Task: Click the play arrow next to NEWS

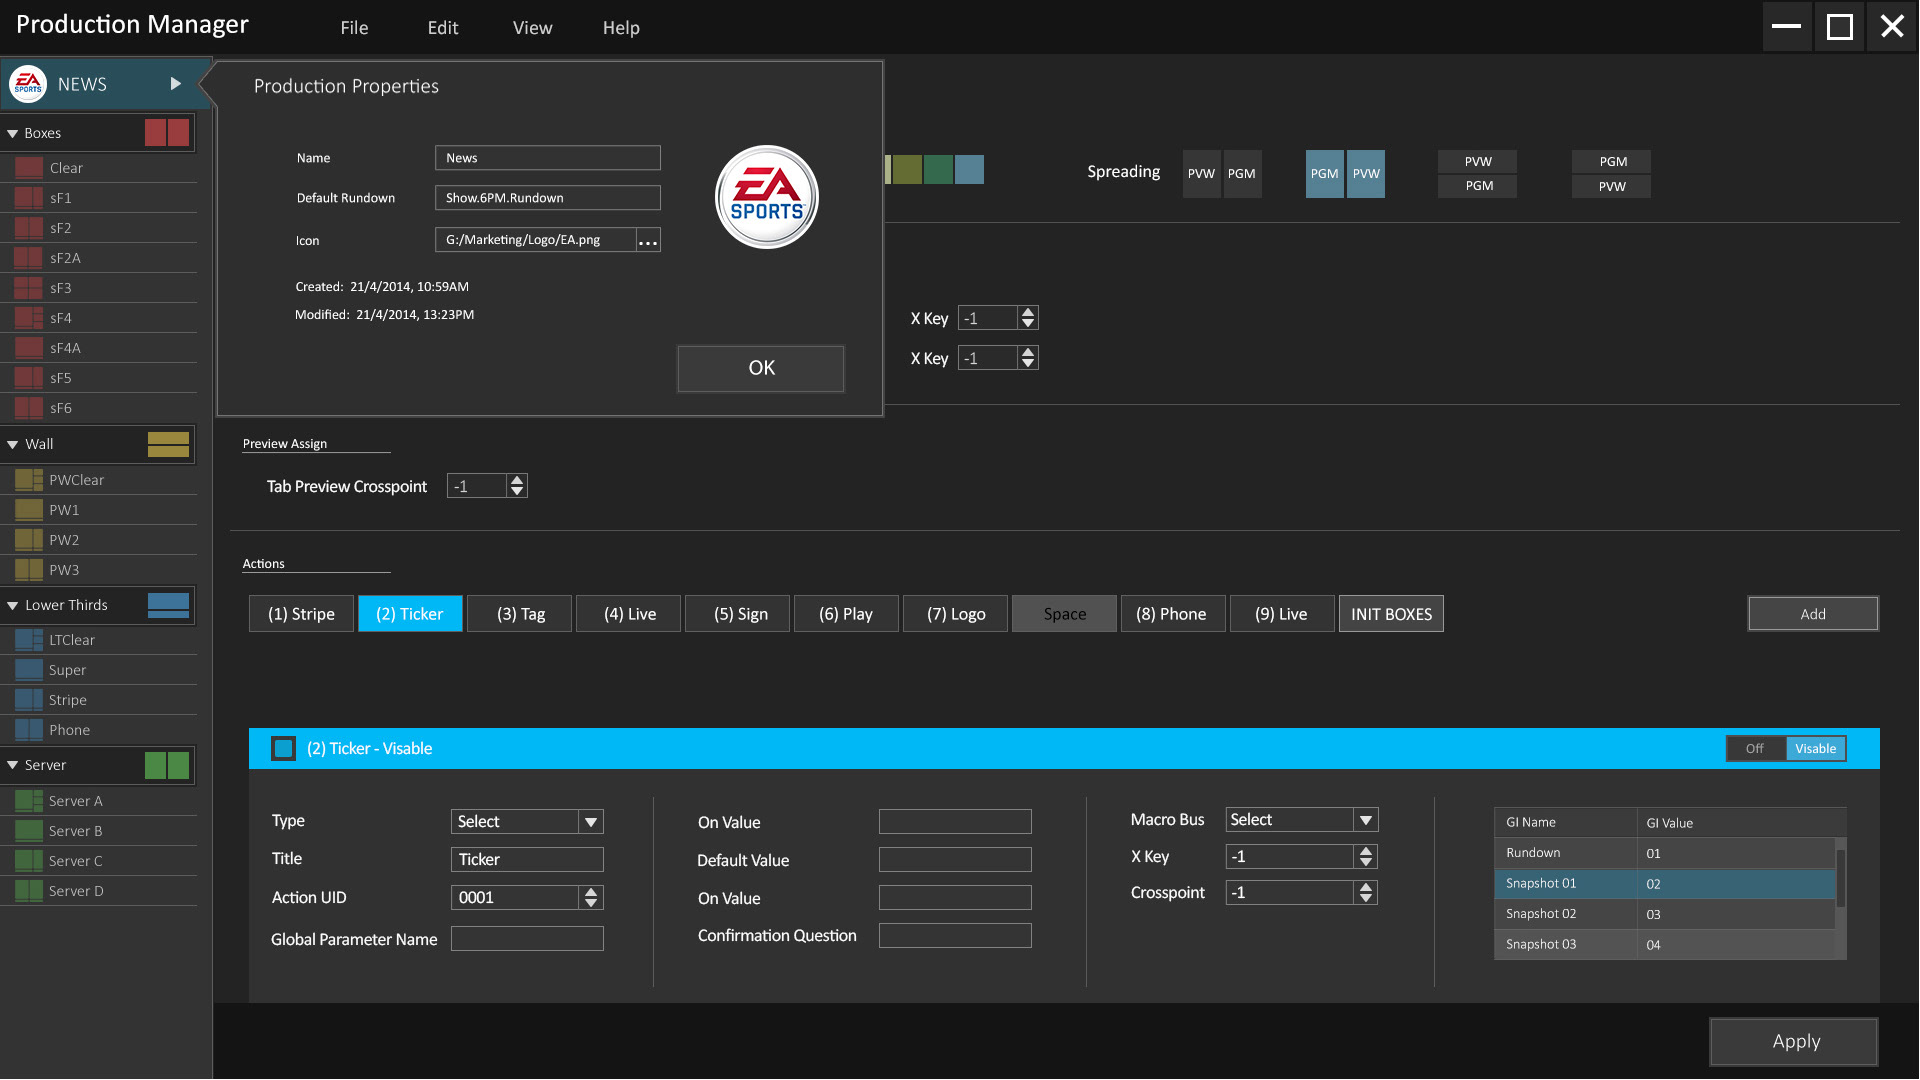Action: click(x=176, y=84)
